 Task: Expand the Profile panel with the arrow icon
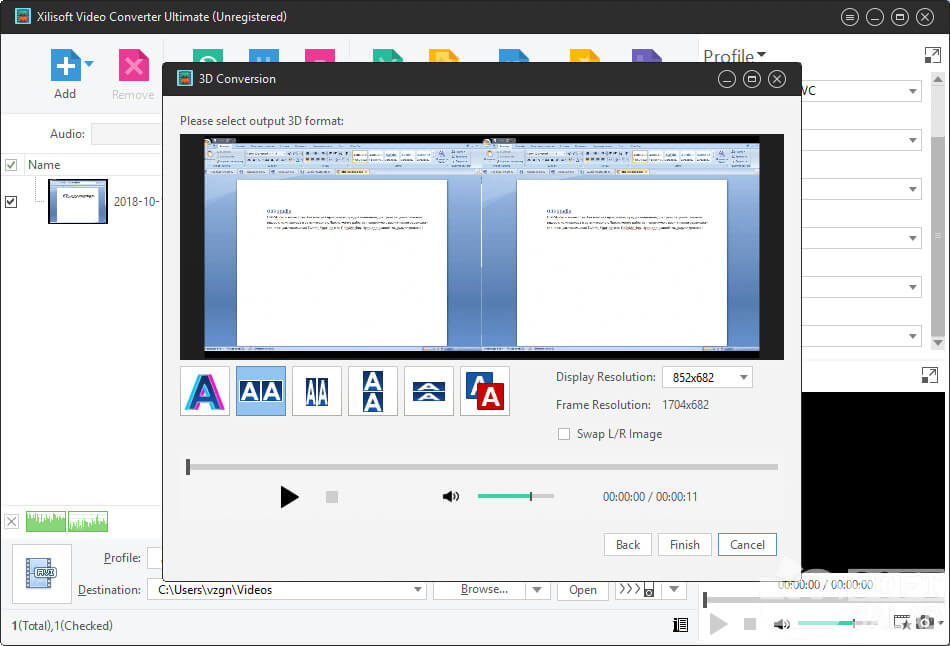[x=932, y=56]
